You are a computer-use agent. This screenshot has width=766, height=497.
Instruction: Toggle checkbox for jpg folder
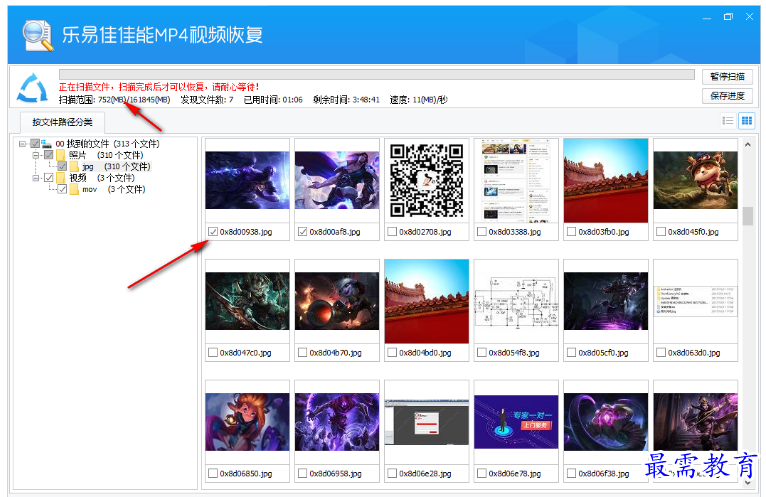pyautogui.click(x=62, y=167)
